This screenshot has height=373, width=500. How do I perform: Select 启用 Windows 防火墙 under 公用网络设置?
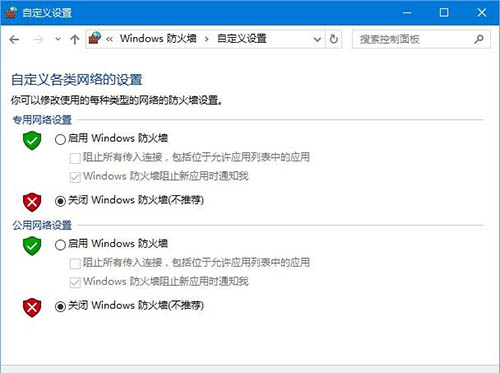[x=60, y=245]
